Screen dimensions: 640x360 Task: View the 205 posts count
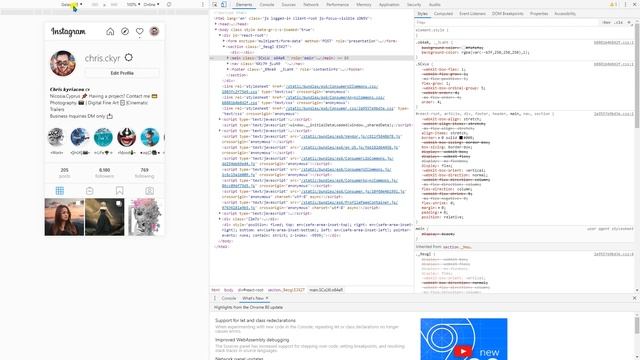click(x=64, y=173)
